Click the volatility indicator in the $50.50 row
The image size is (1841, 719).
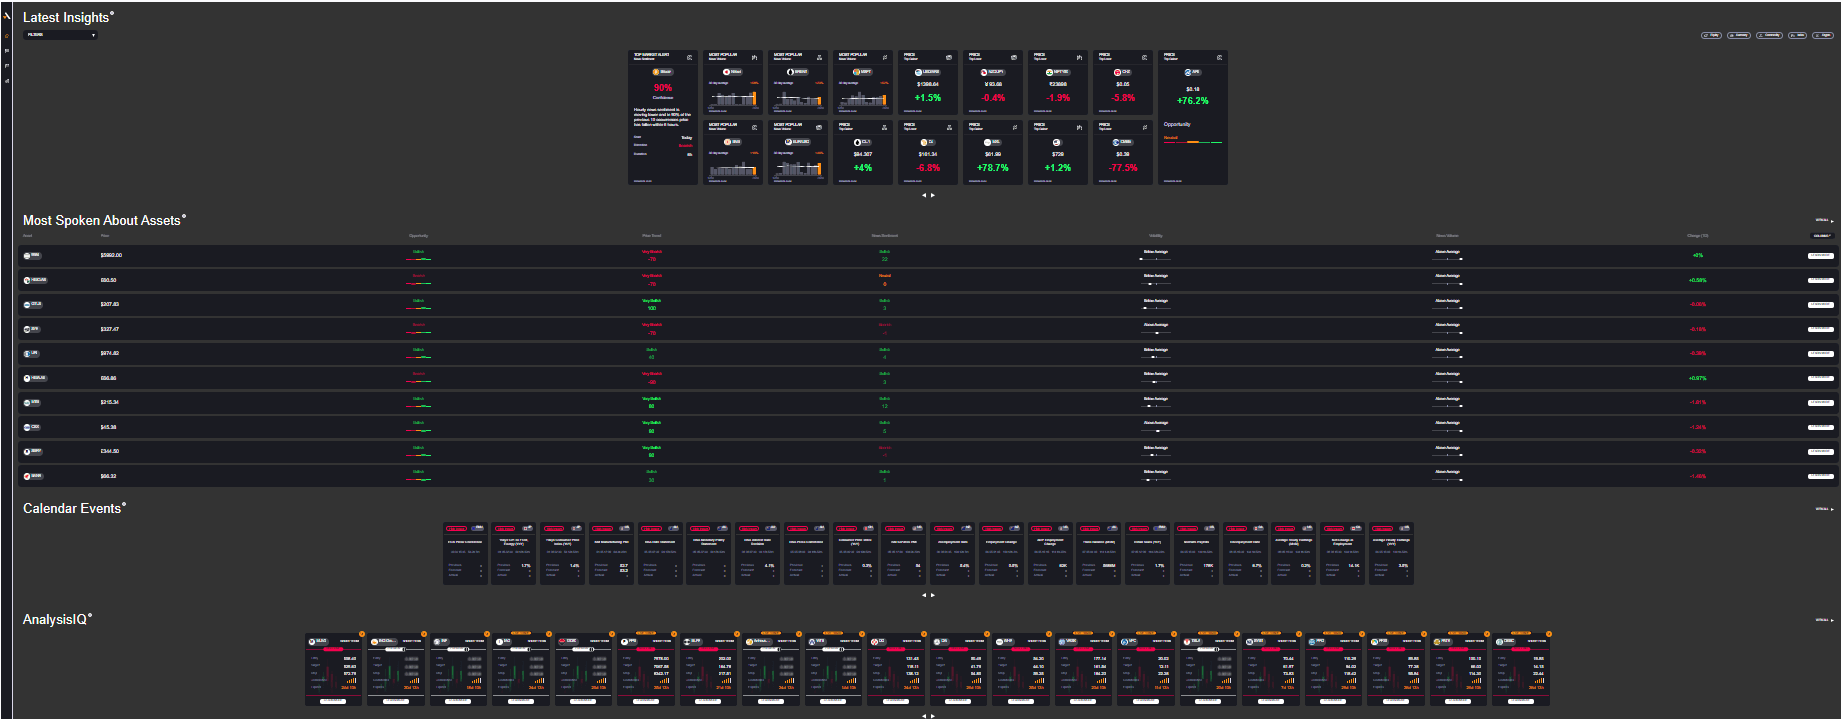pos(1155,283)
